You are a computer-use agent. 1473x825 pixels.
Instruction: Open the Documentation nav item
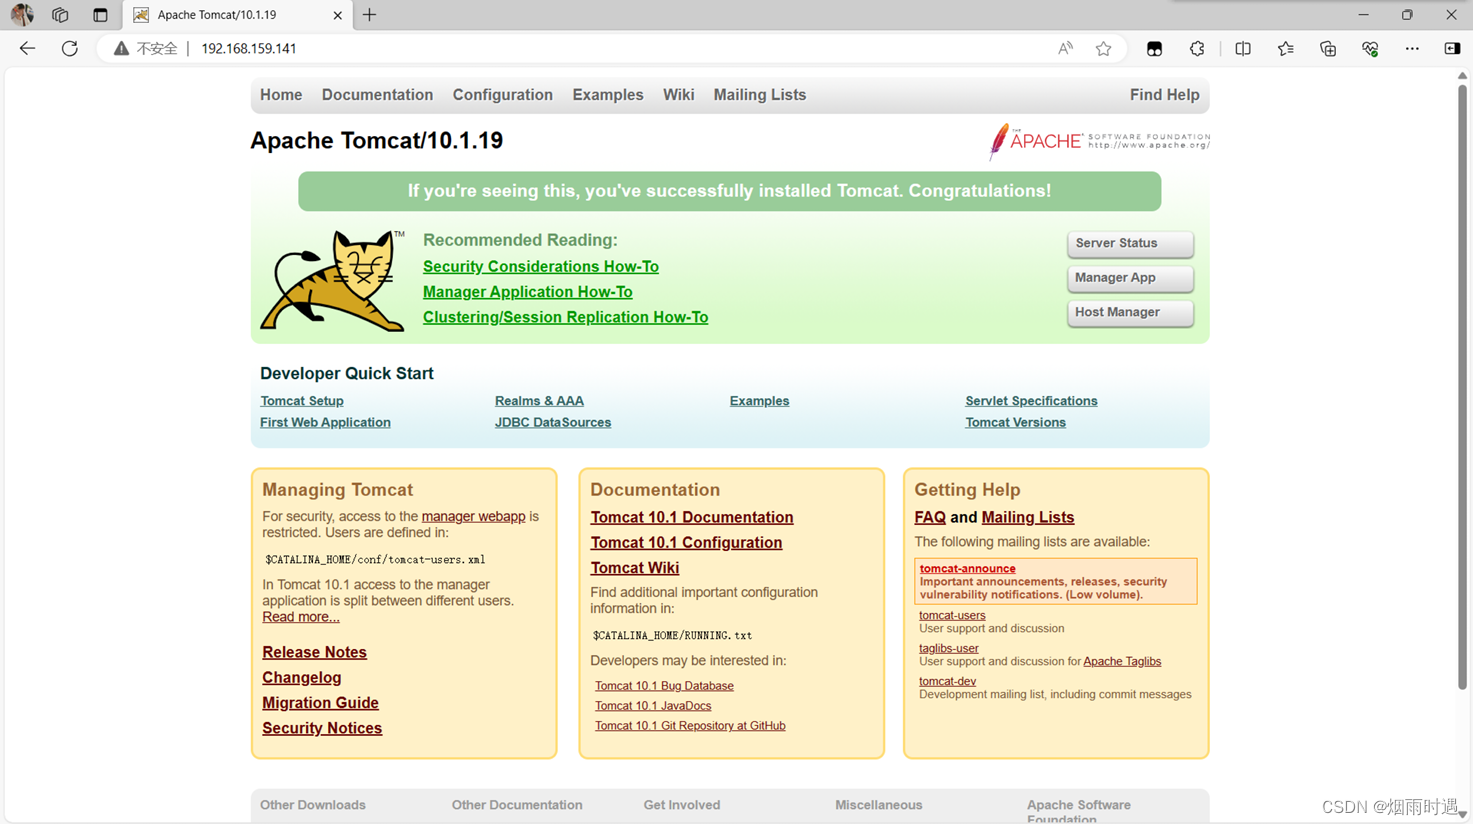pyautogui.click(x=377, y=95)
